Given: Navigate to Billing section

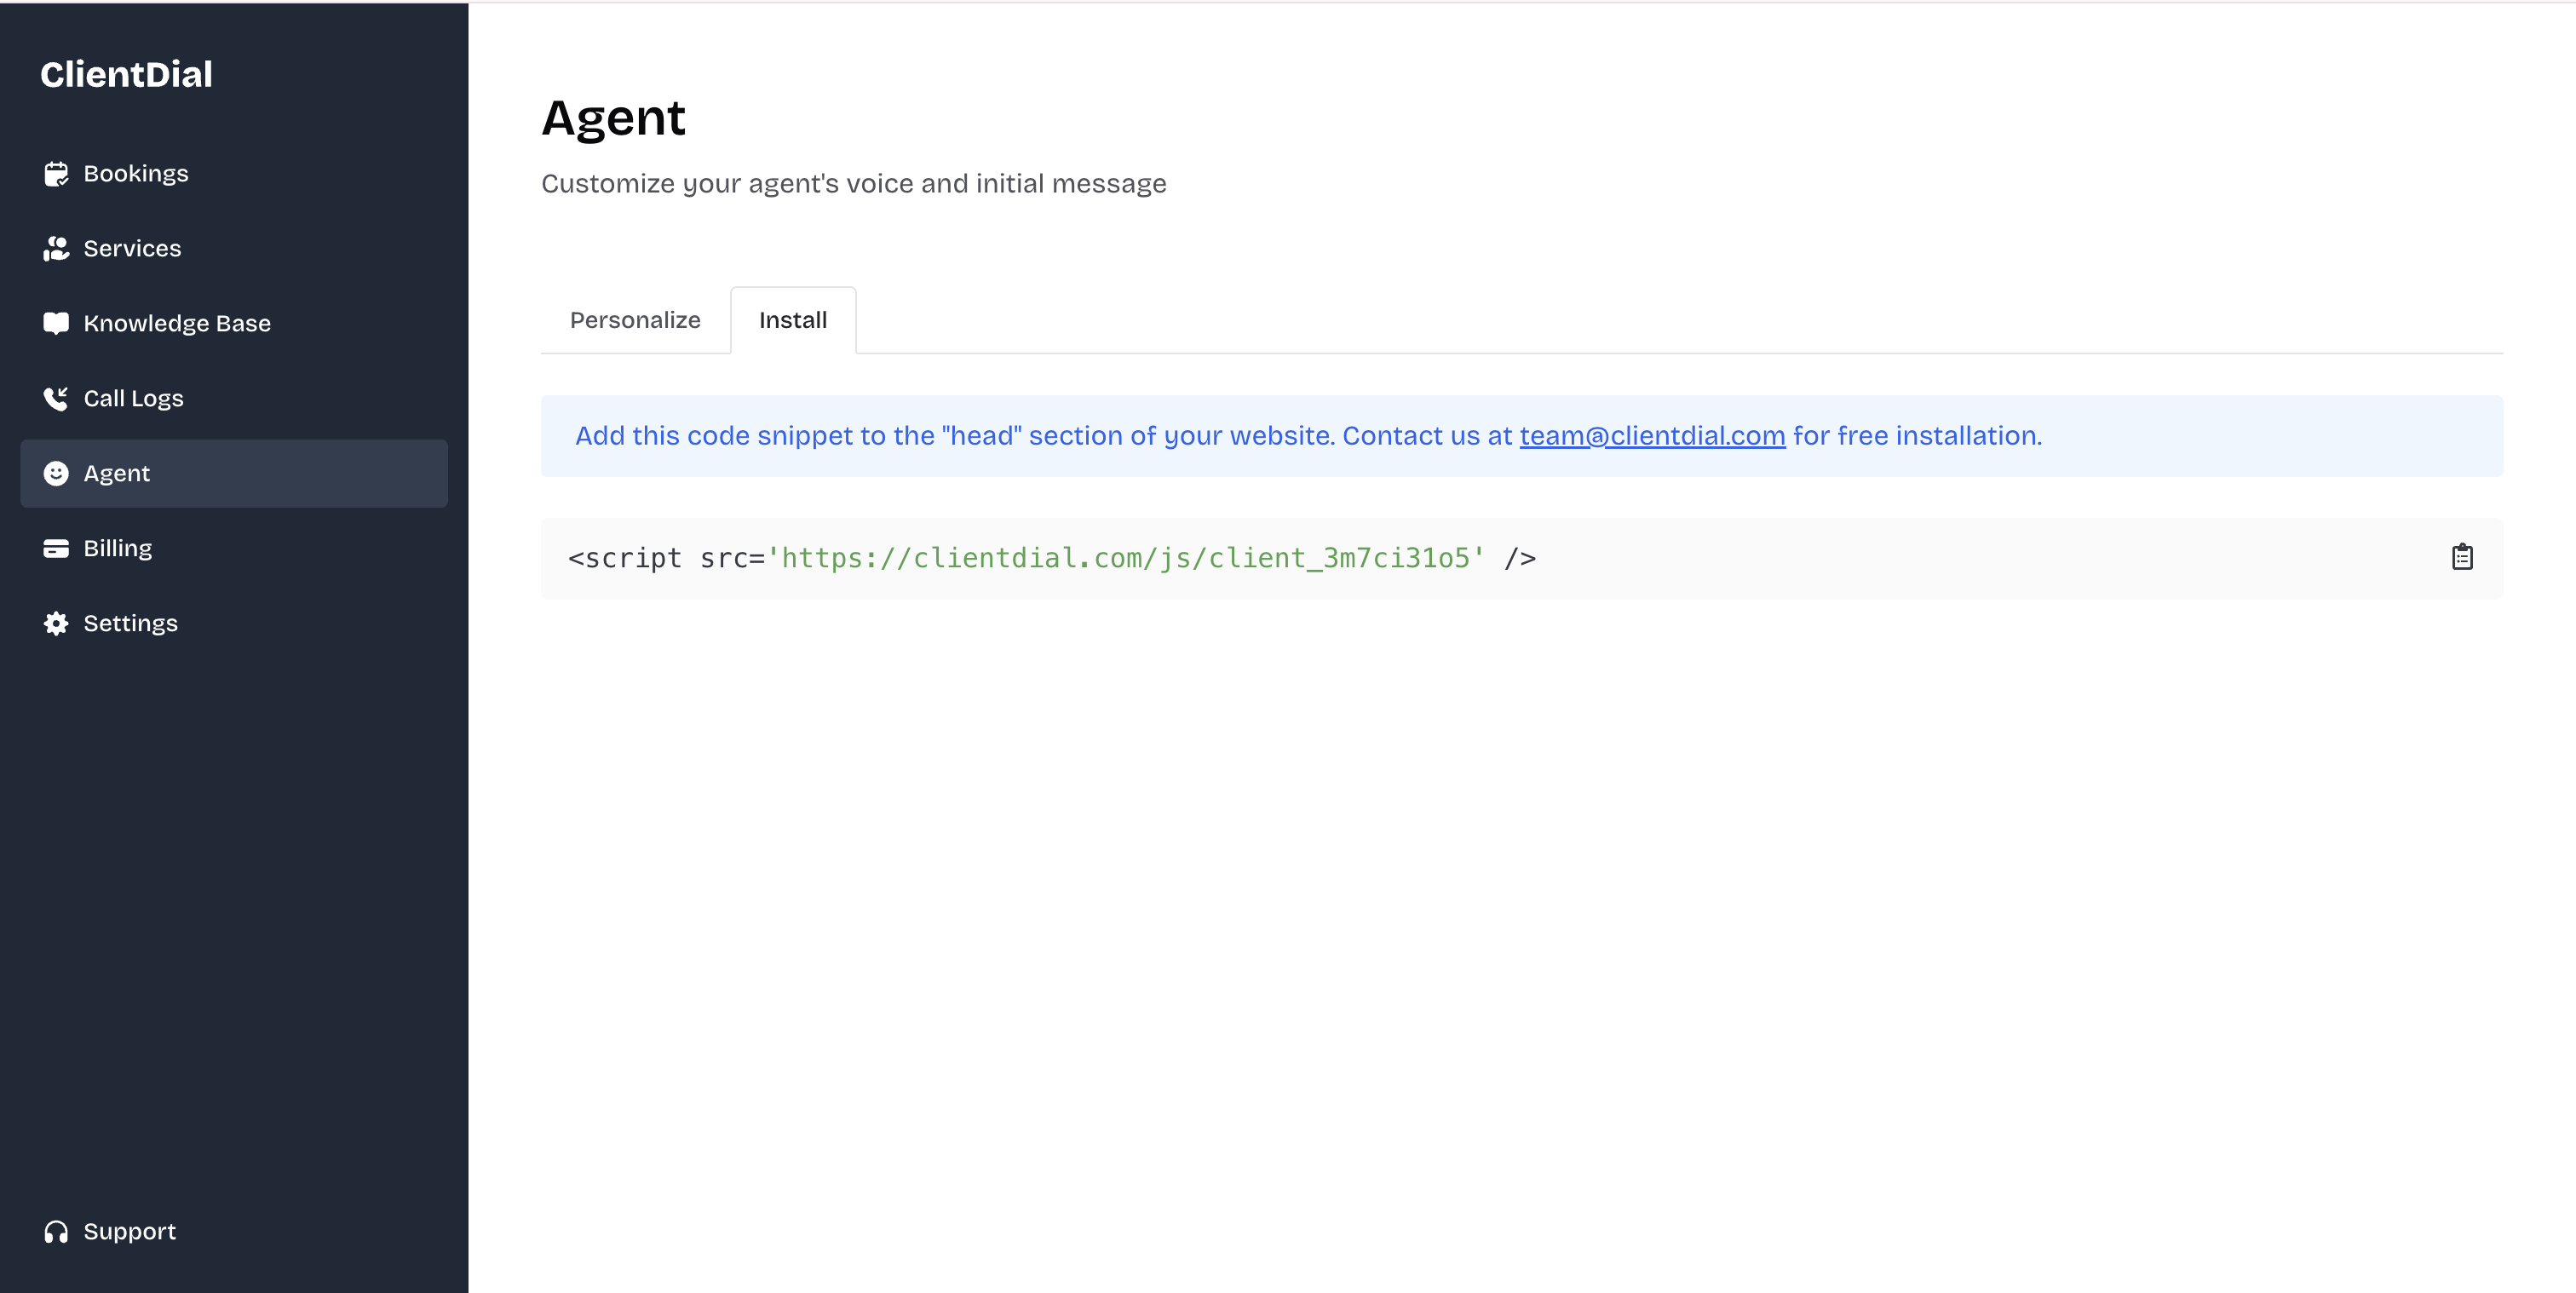Looking at the screenshot, I should pyautogui.click(x=118, y=548).
